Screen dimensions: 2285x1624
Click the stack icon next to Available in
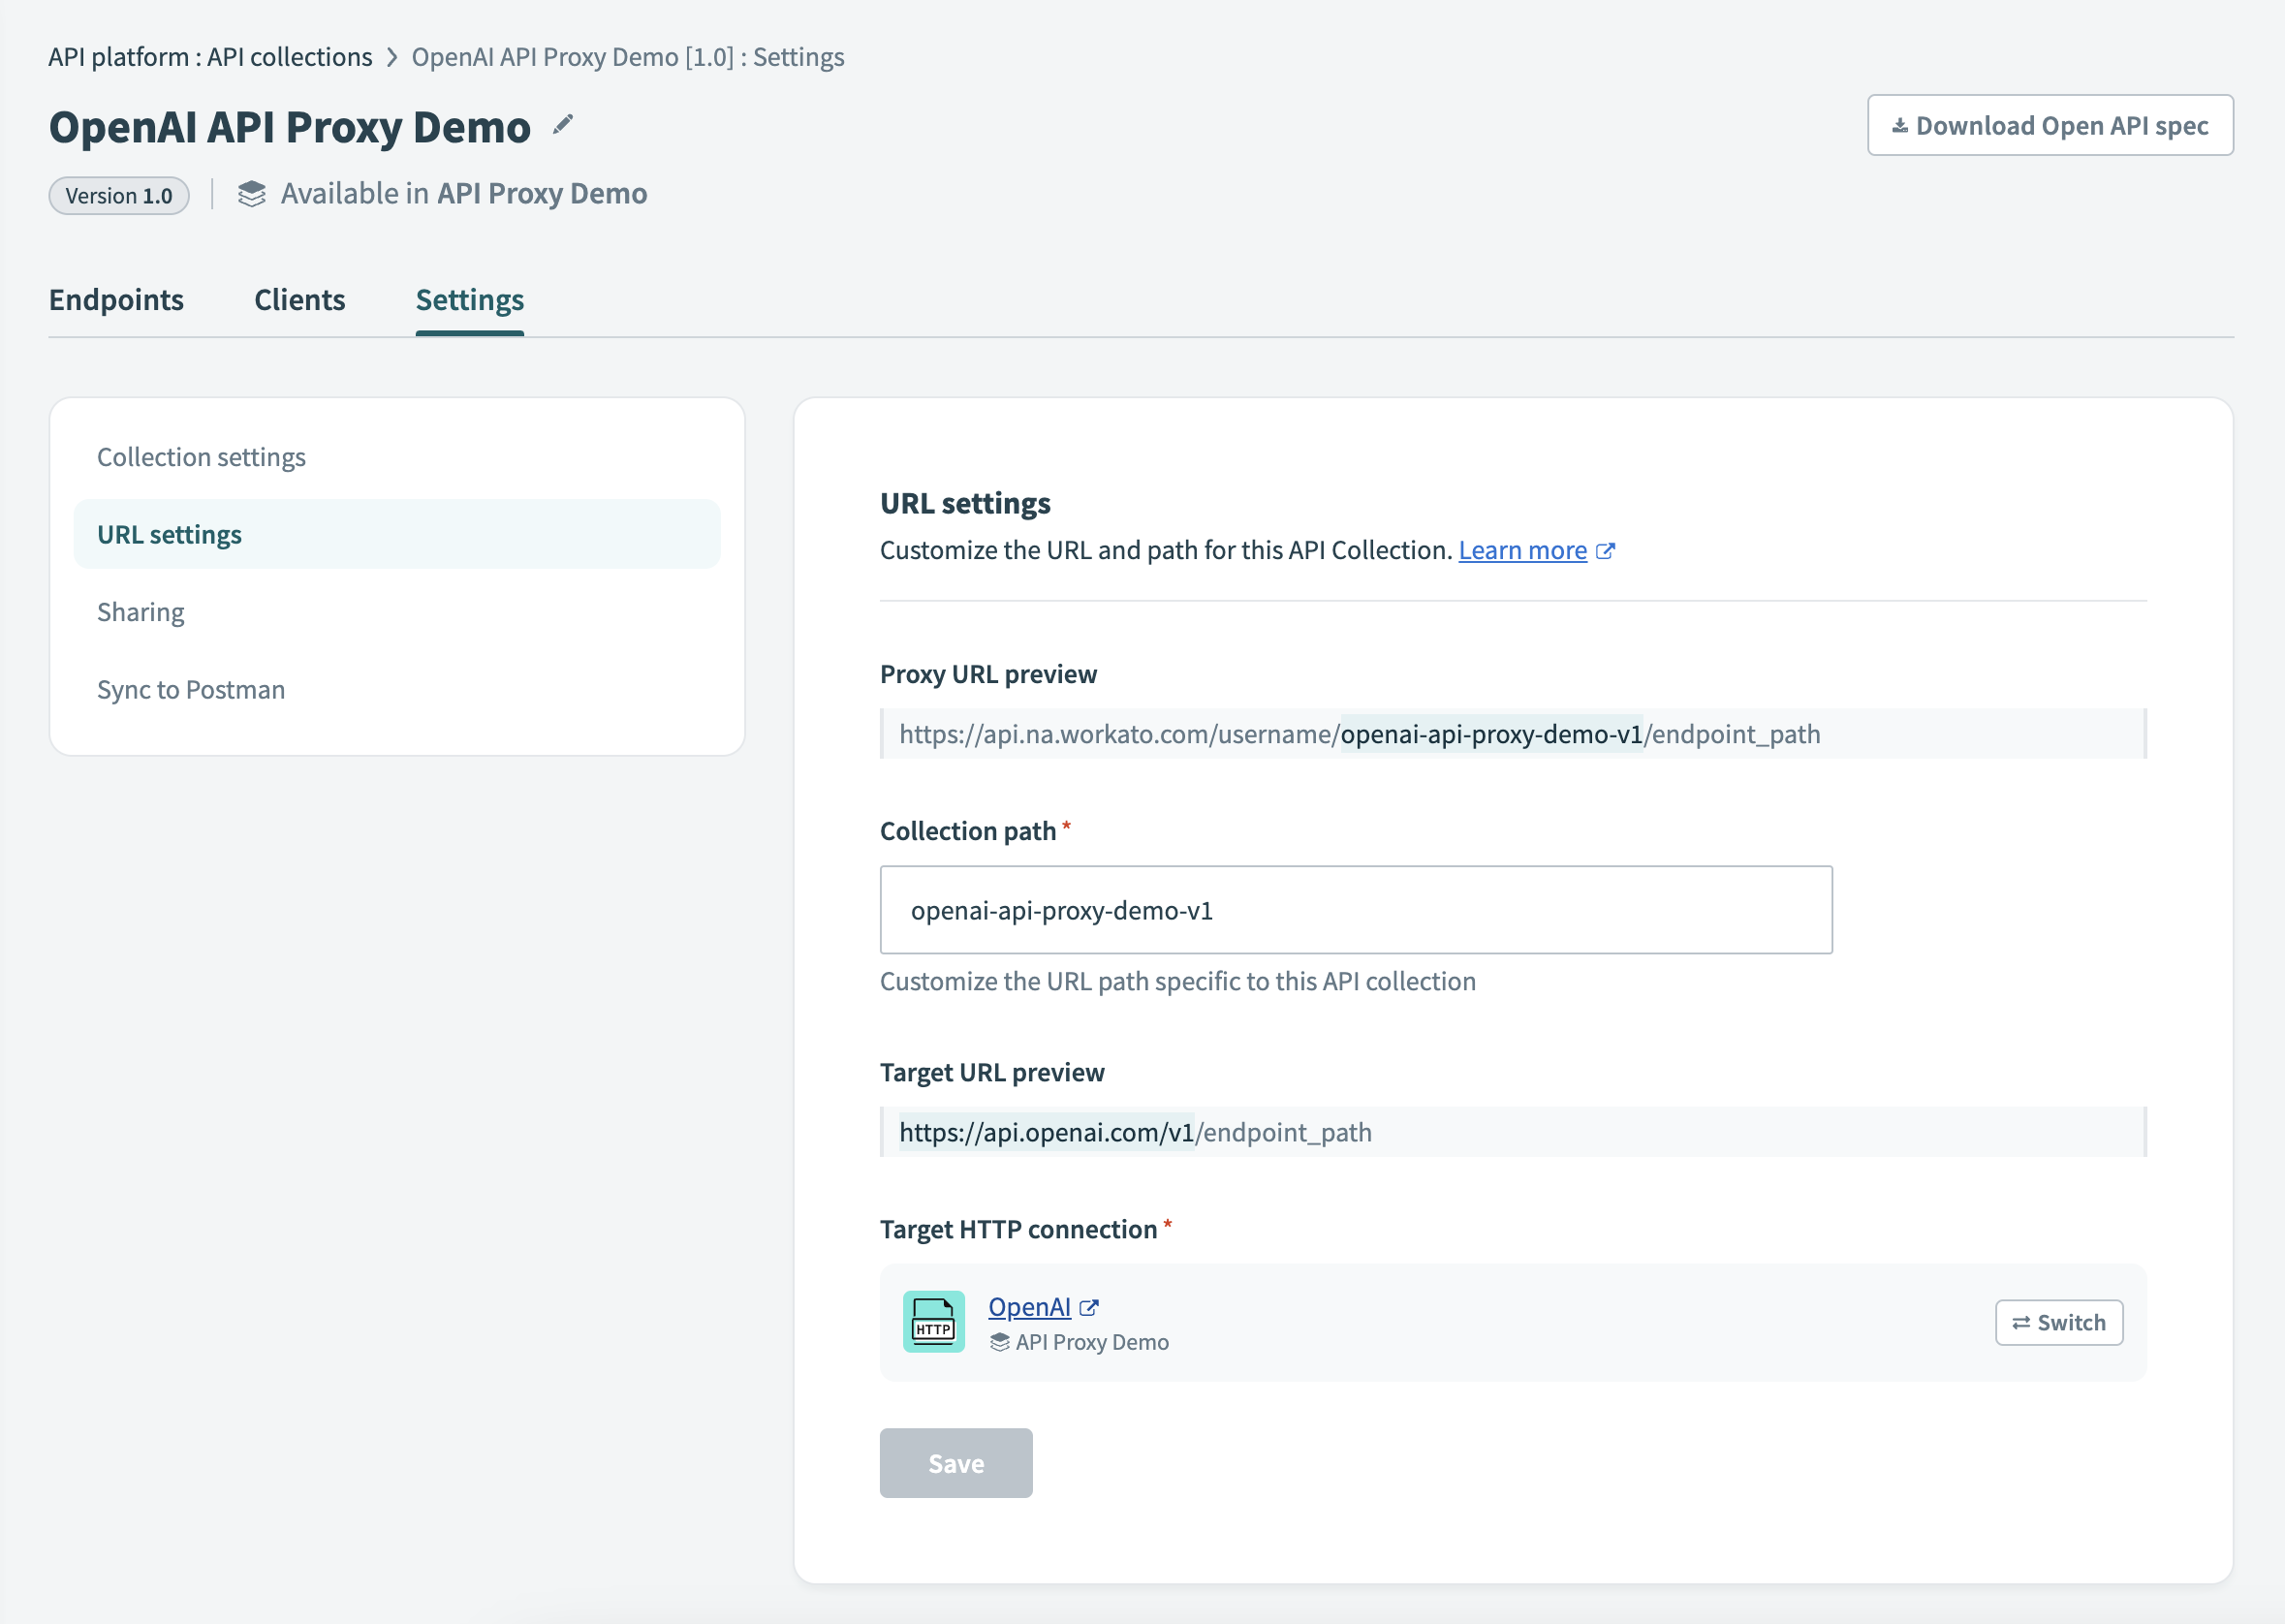coord(252,193)
